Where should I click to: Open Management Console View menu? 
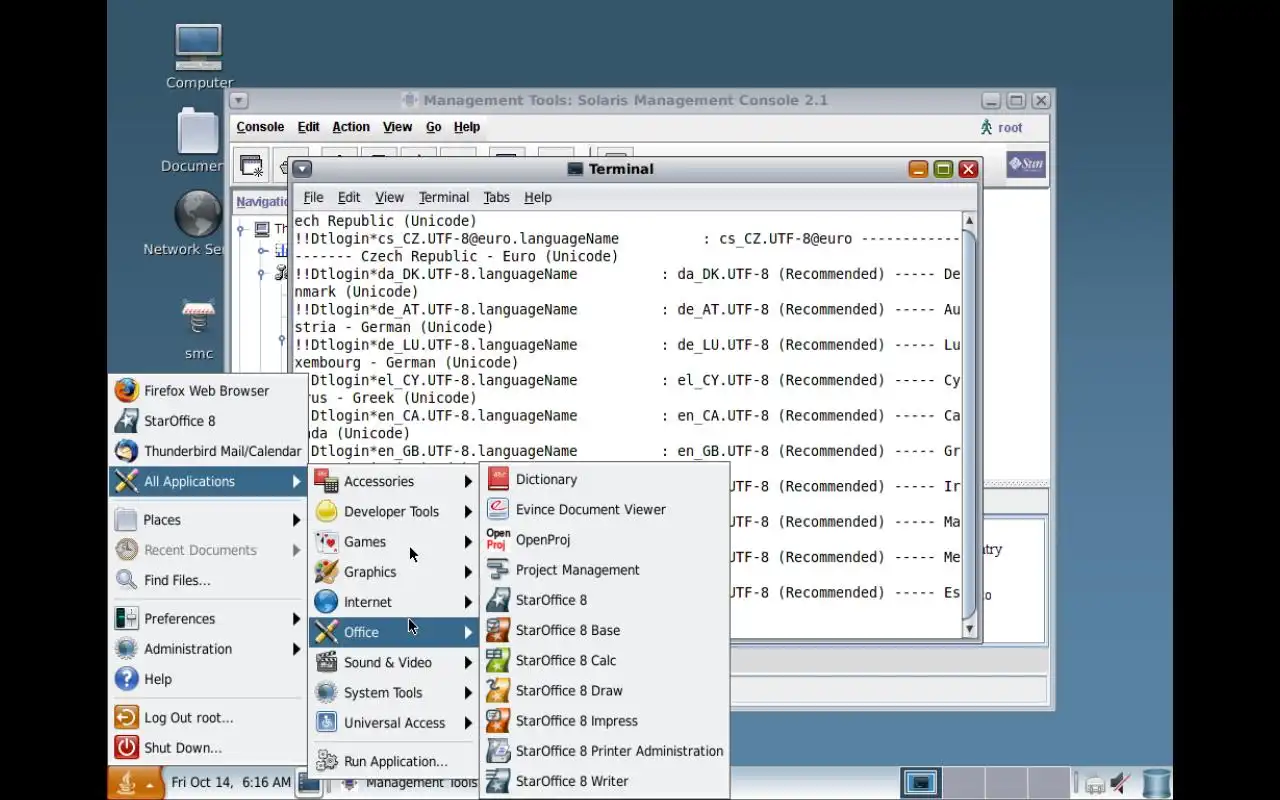pos(397,127)
